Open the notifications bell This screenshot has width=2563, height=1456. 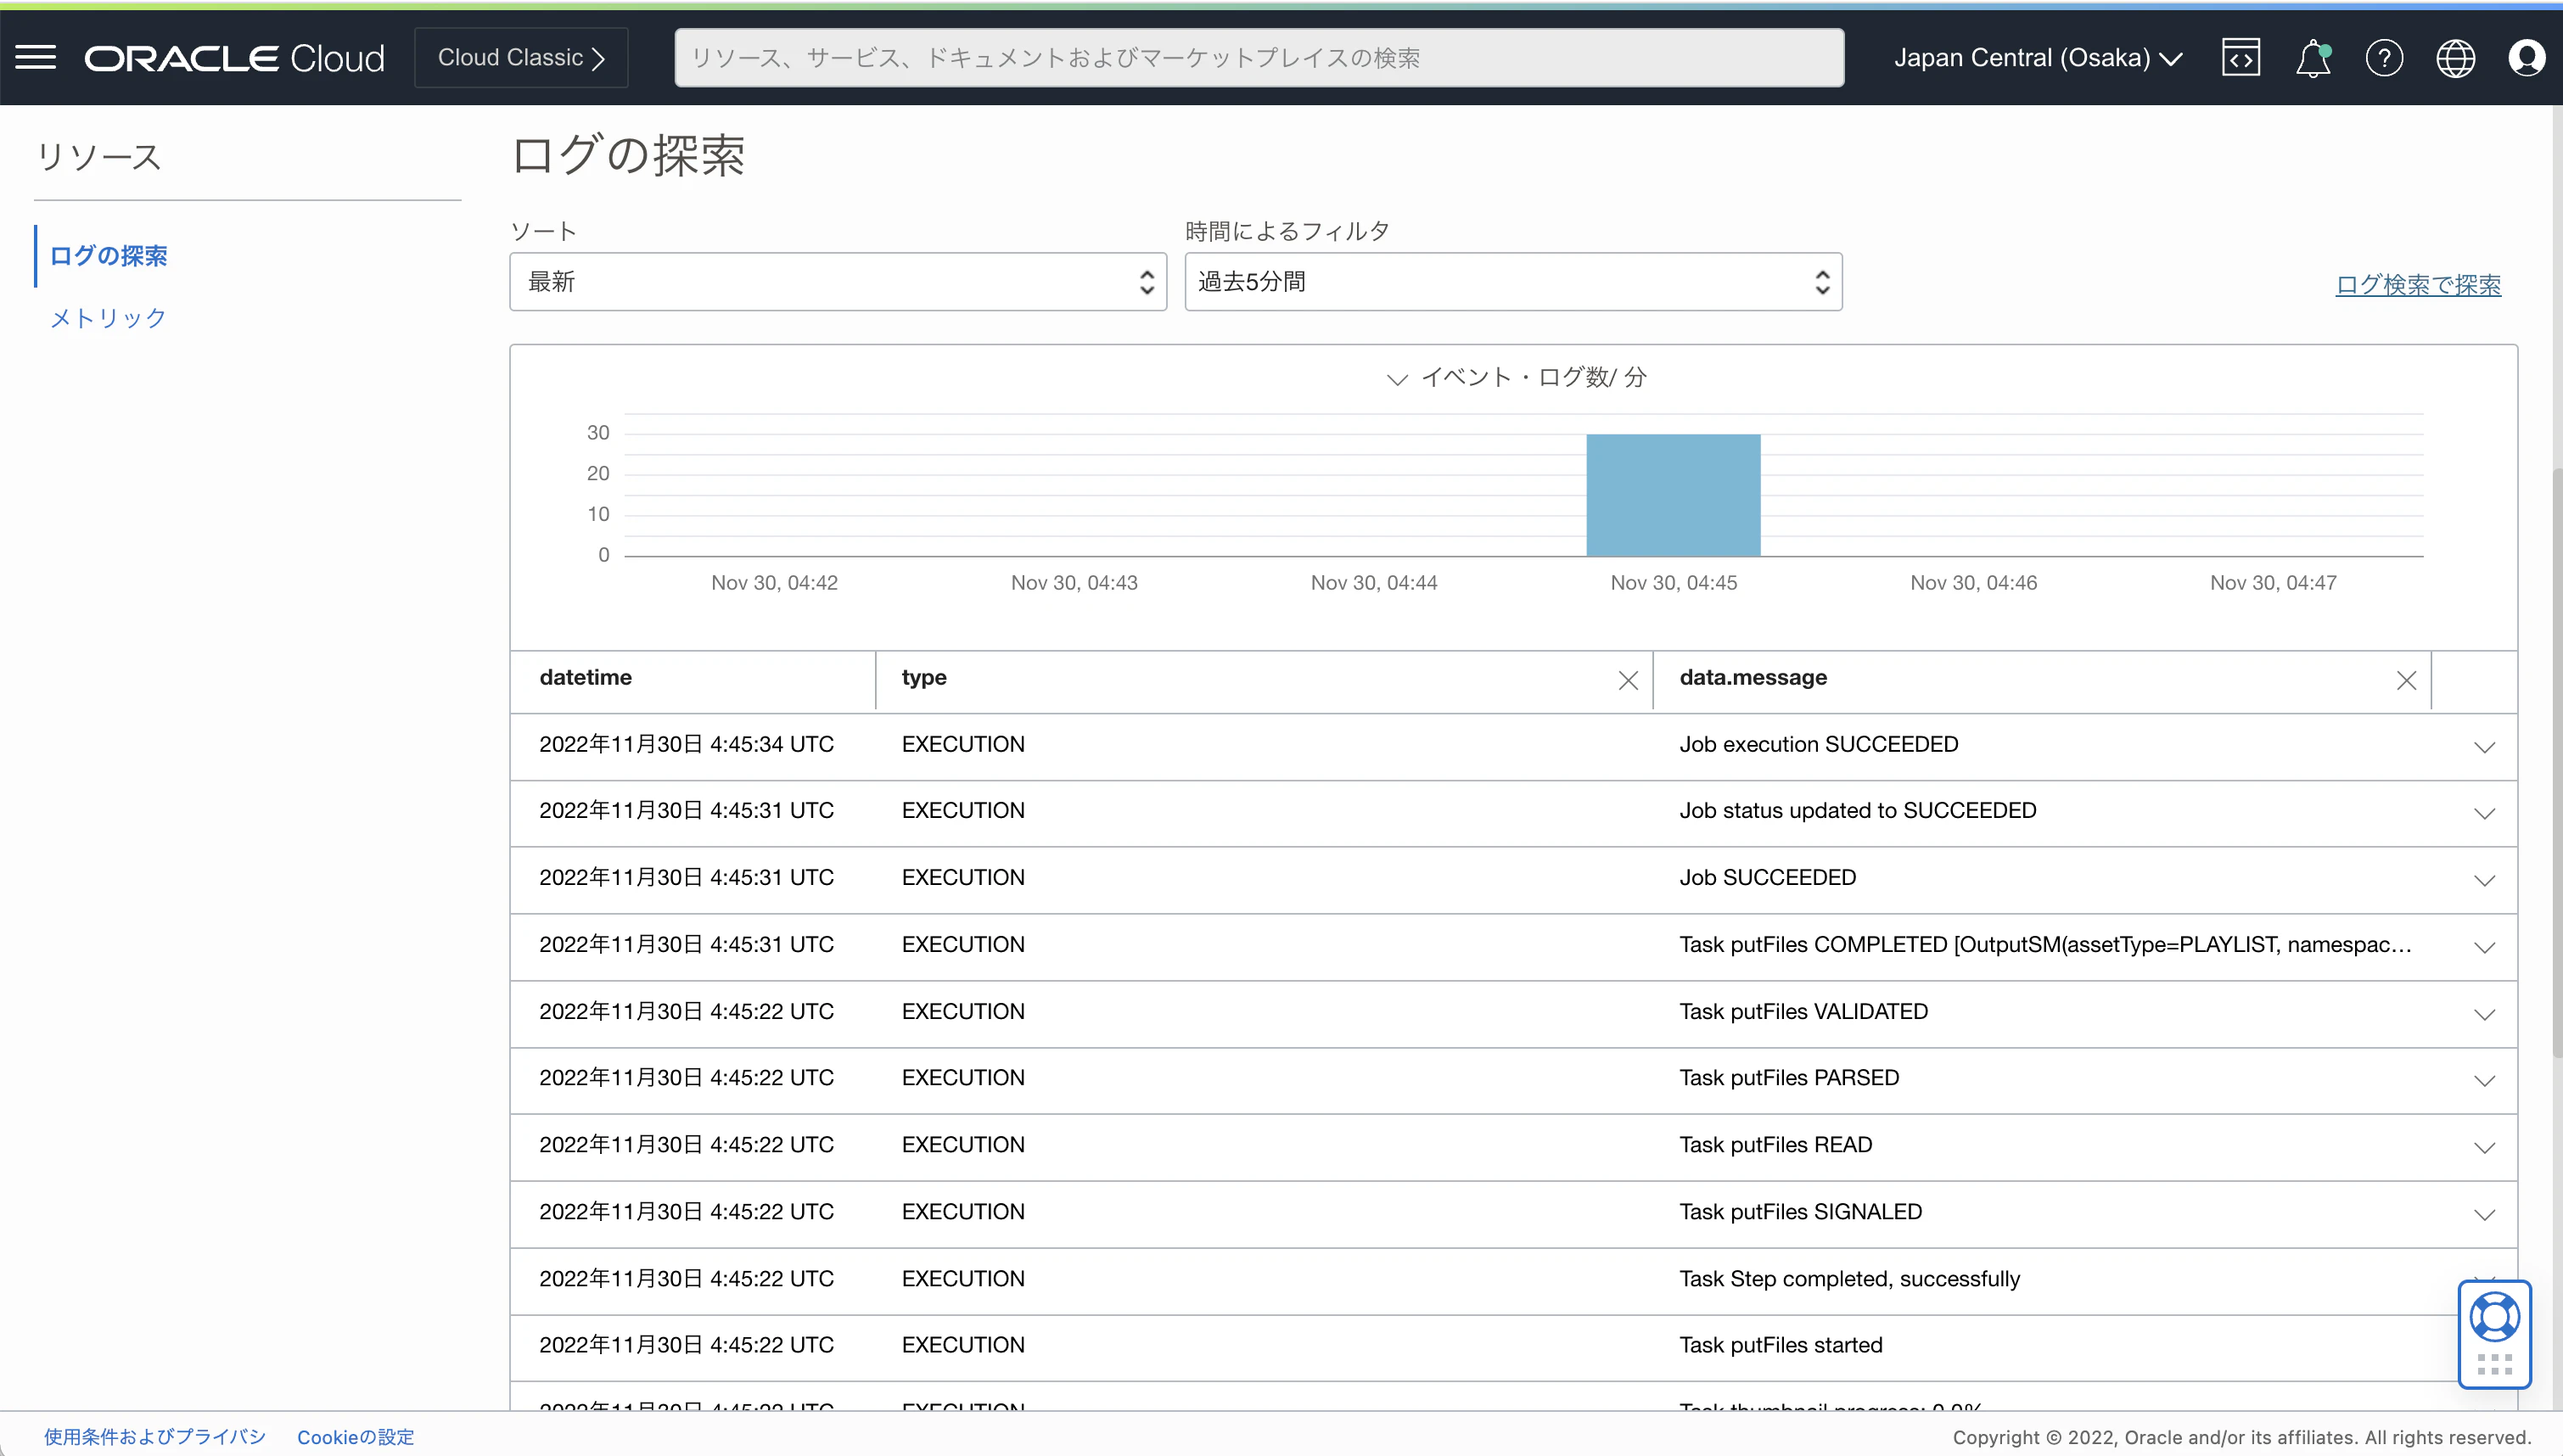(2313, 58)
